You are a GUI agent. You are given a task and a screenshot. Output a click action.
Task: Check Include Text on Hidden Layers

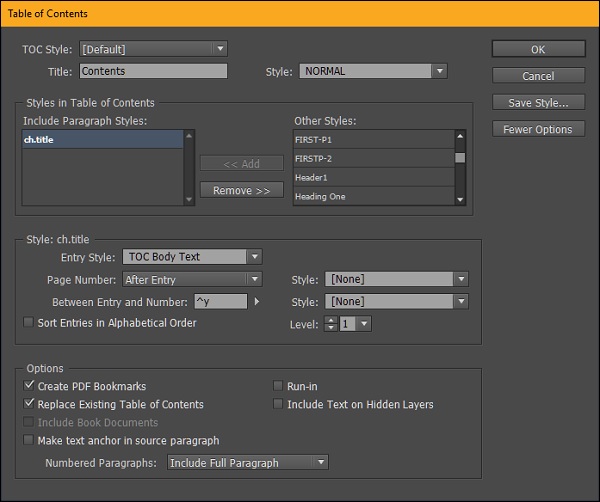click(x=278, y=405)
